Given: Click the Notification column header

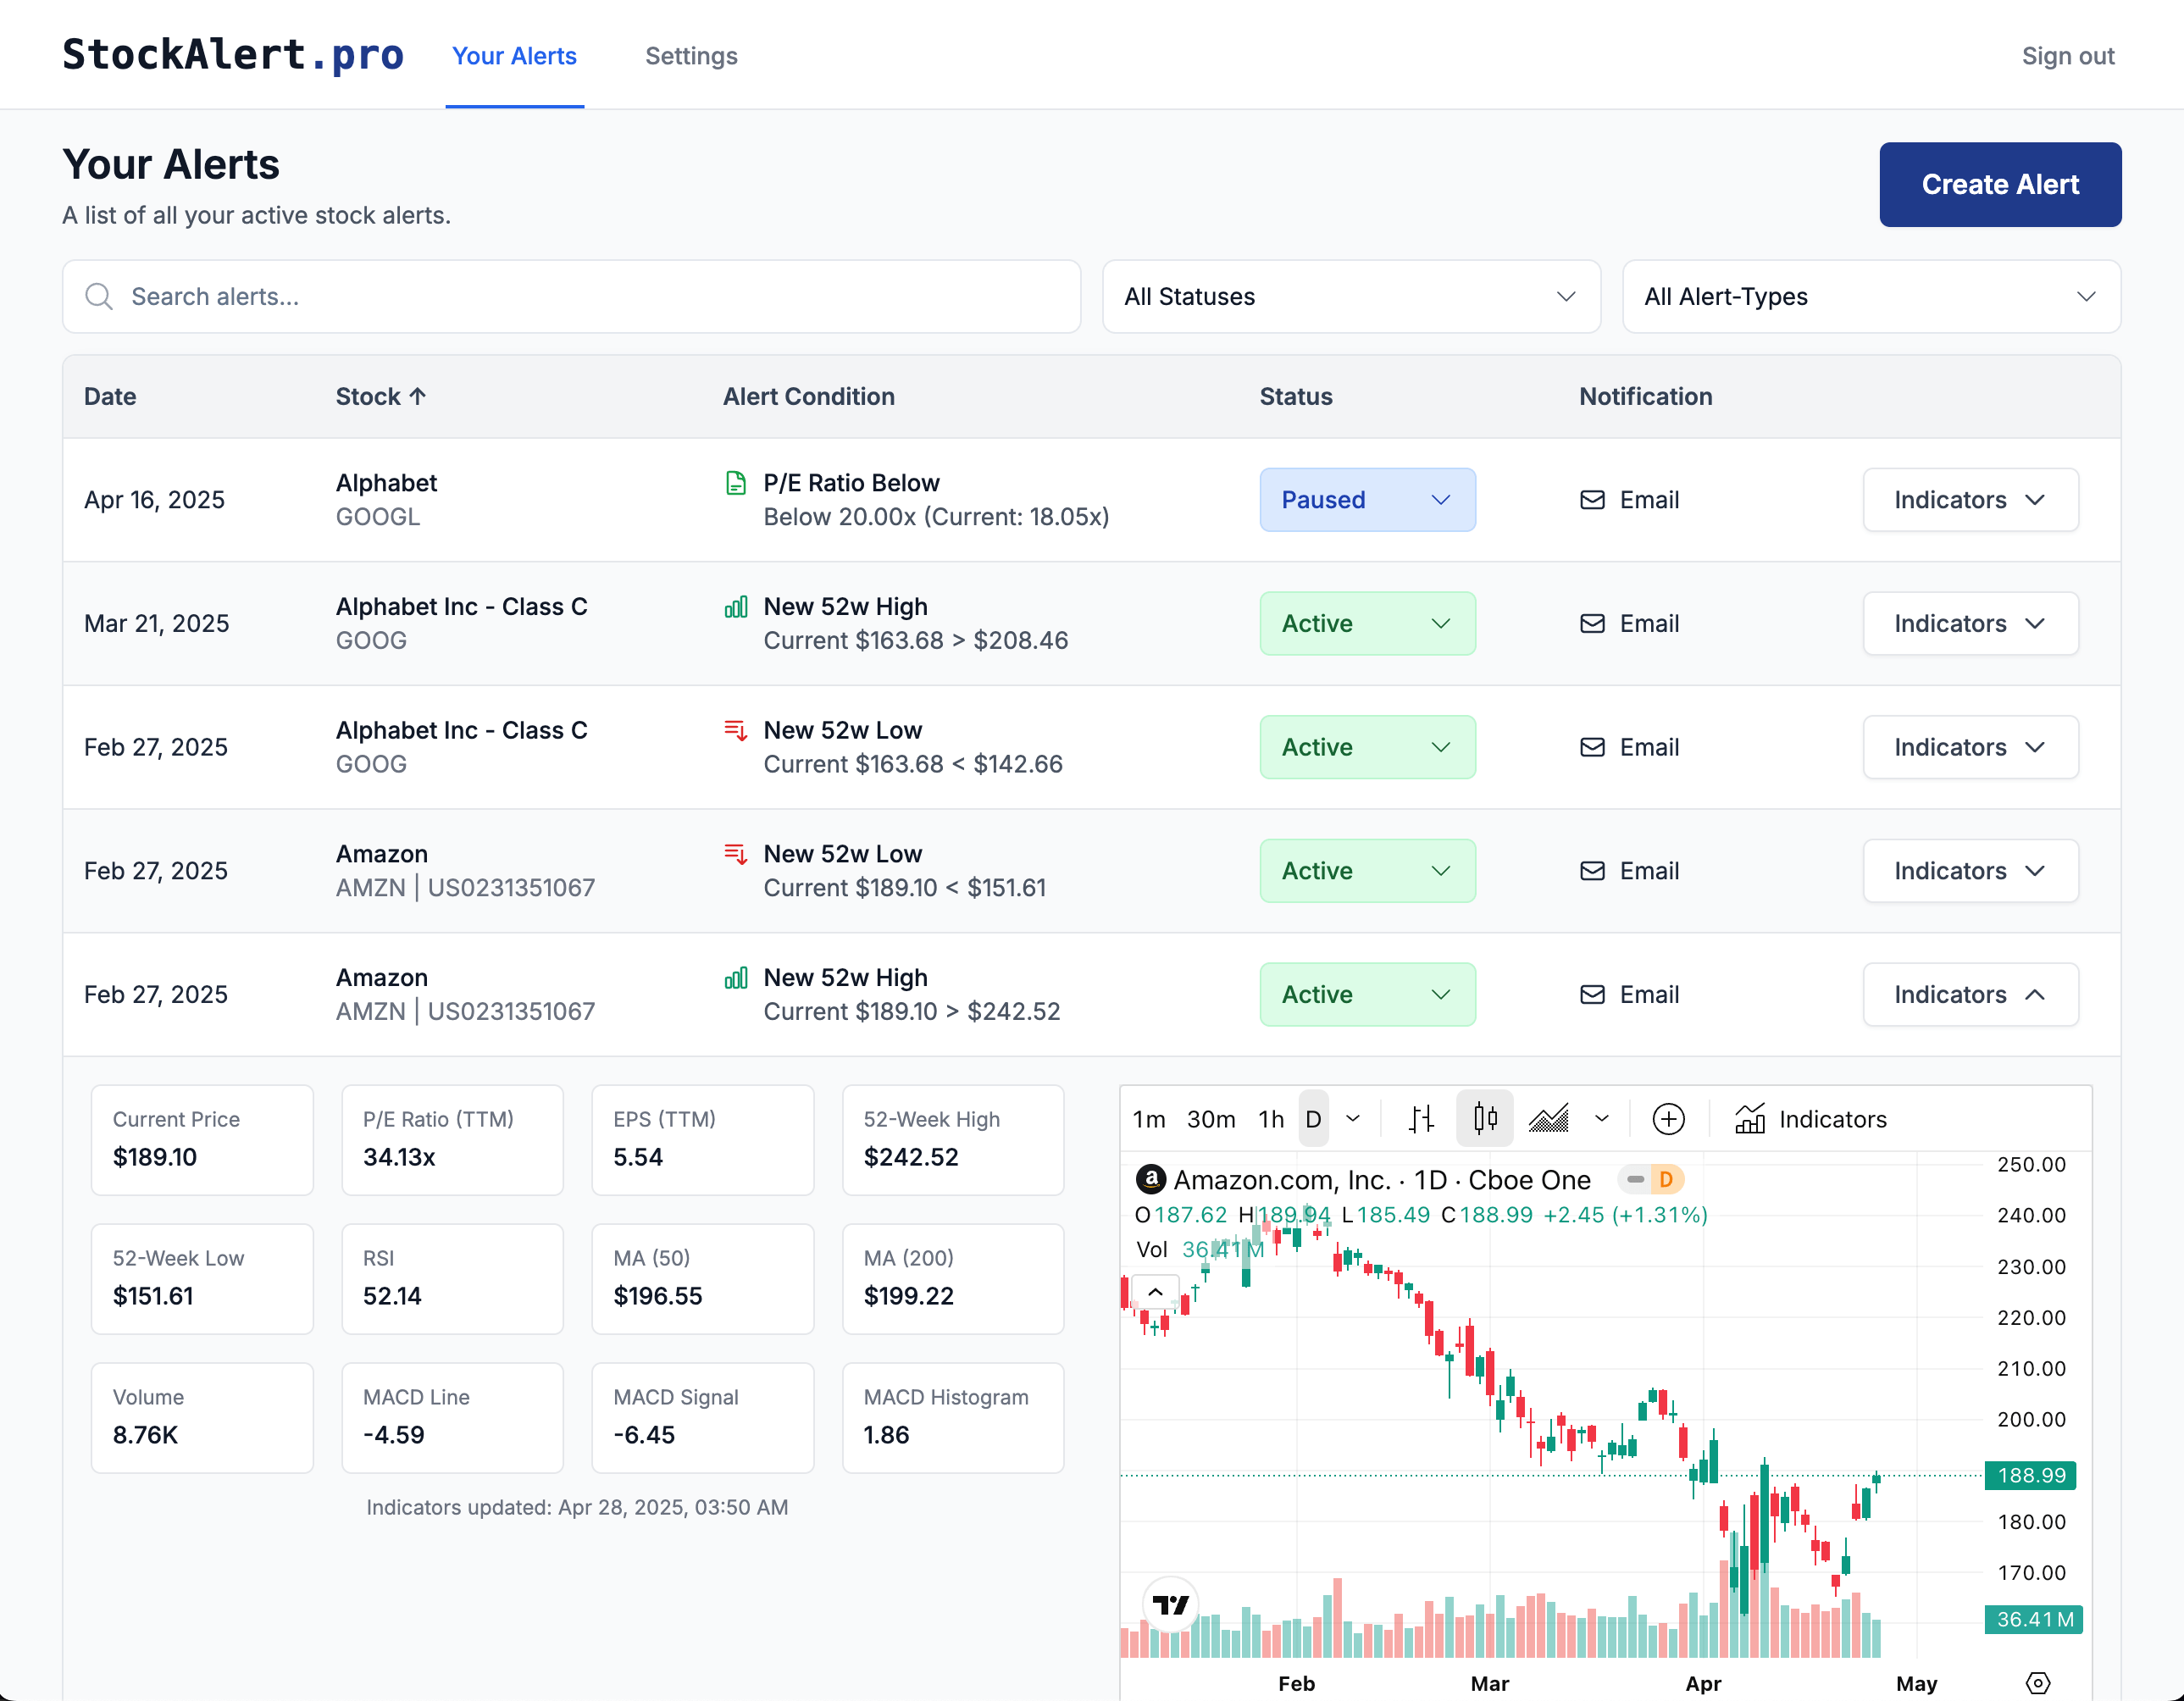Looking at the screenshot, I should click(1646, 396).
